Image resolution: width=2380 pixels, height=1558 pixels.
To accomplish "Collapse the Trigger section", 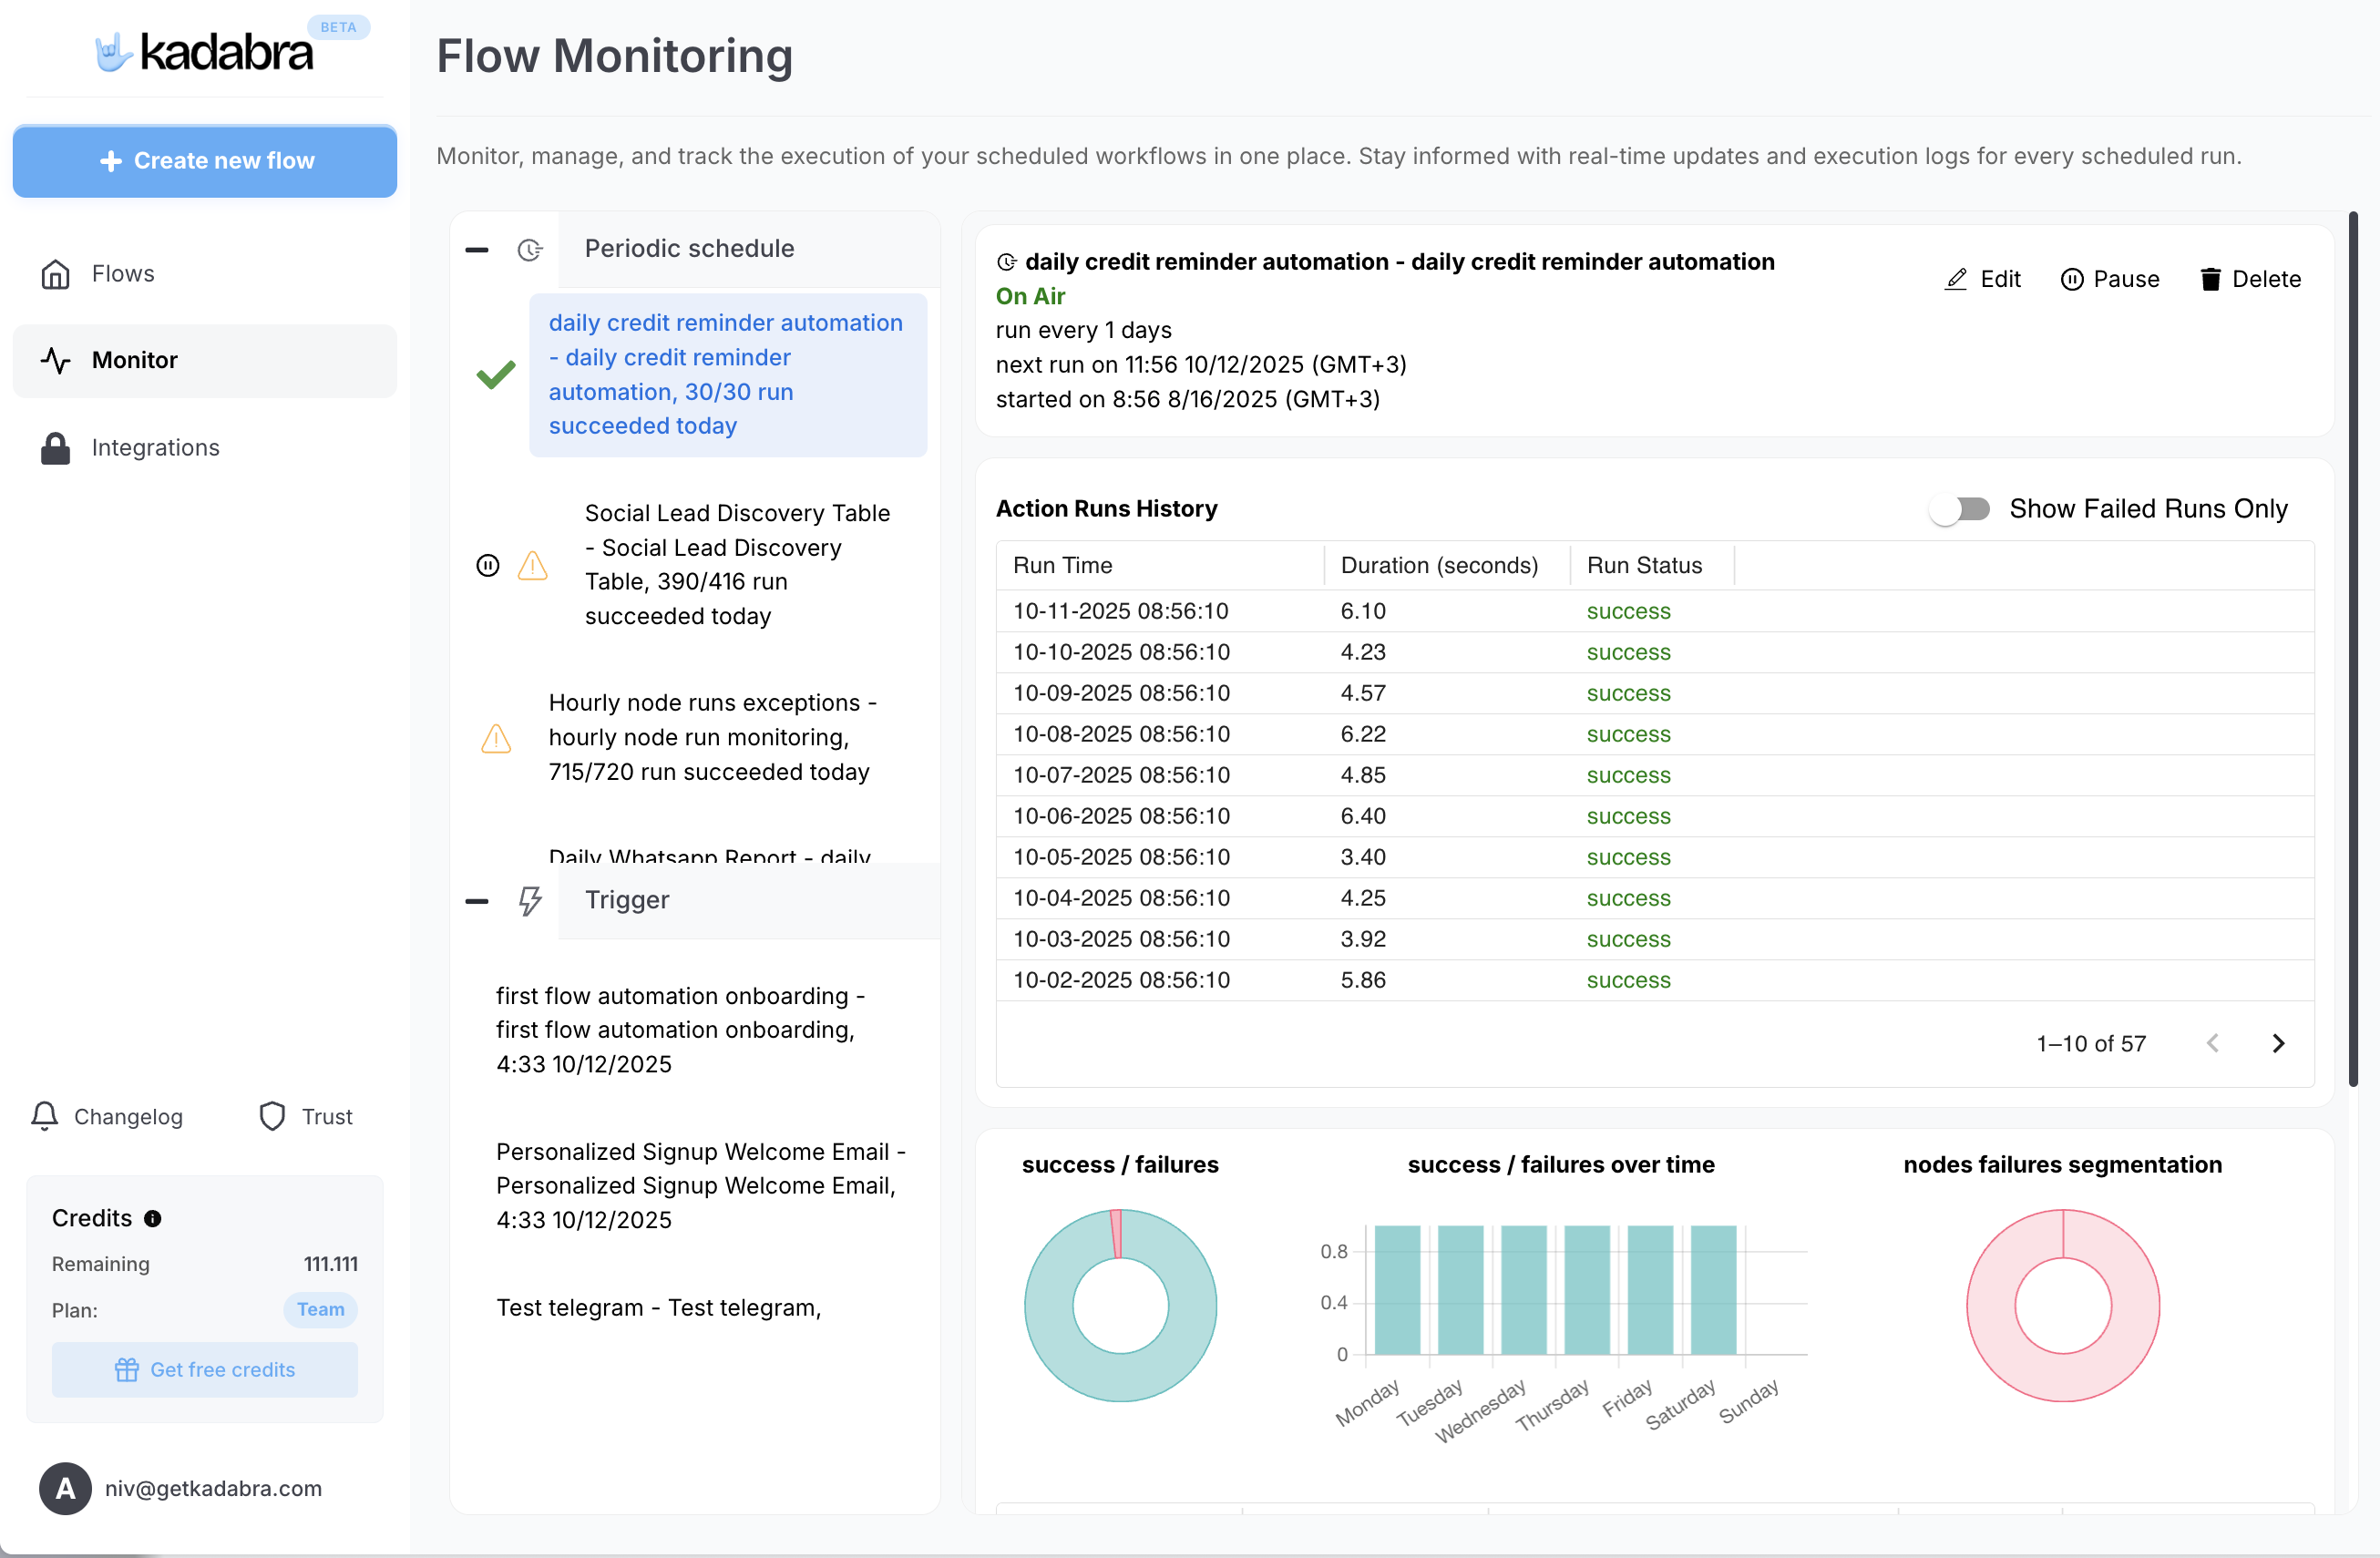I will click(477, 901).
